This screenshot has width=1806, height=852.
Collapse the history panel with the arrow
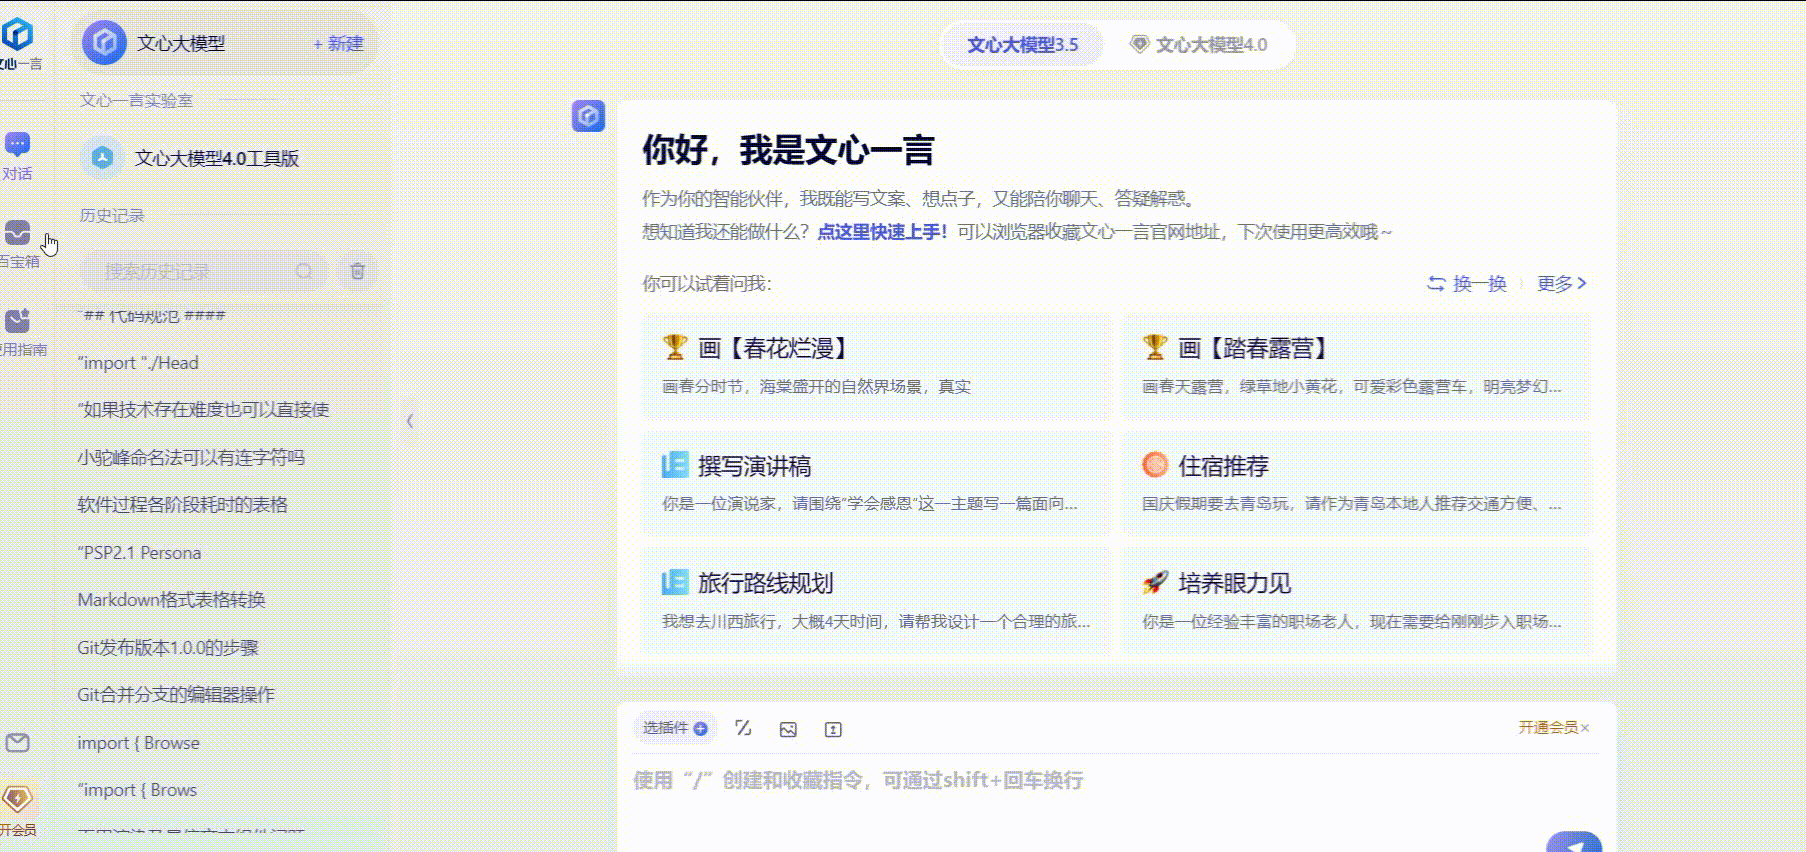coord(410,421)
